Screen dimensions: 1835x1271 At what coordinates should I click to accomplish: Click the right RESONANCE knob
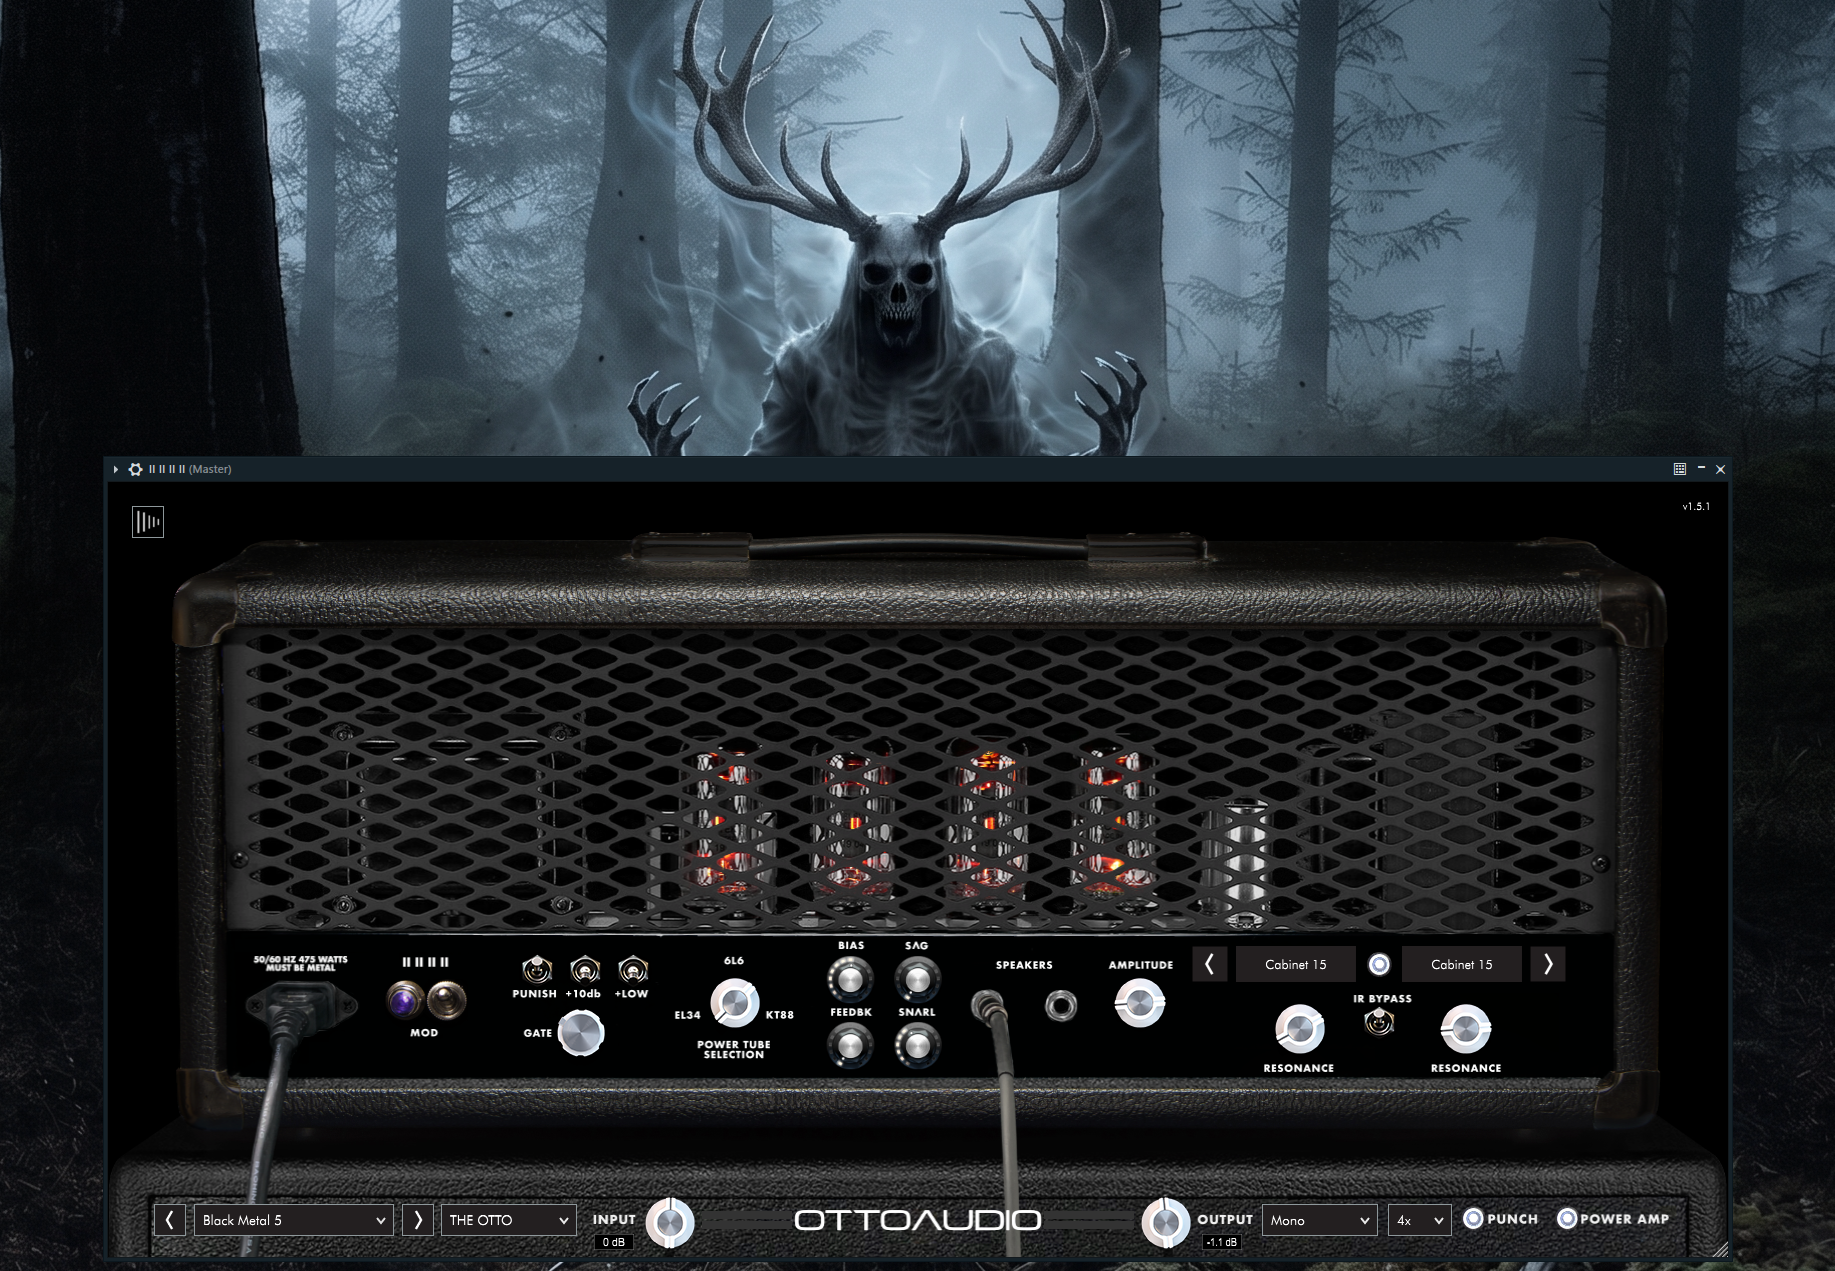(x=1465, y=1029)
